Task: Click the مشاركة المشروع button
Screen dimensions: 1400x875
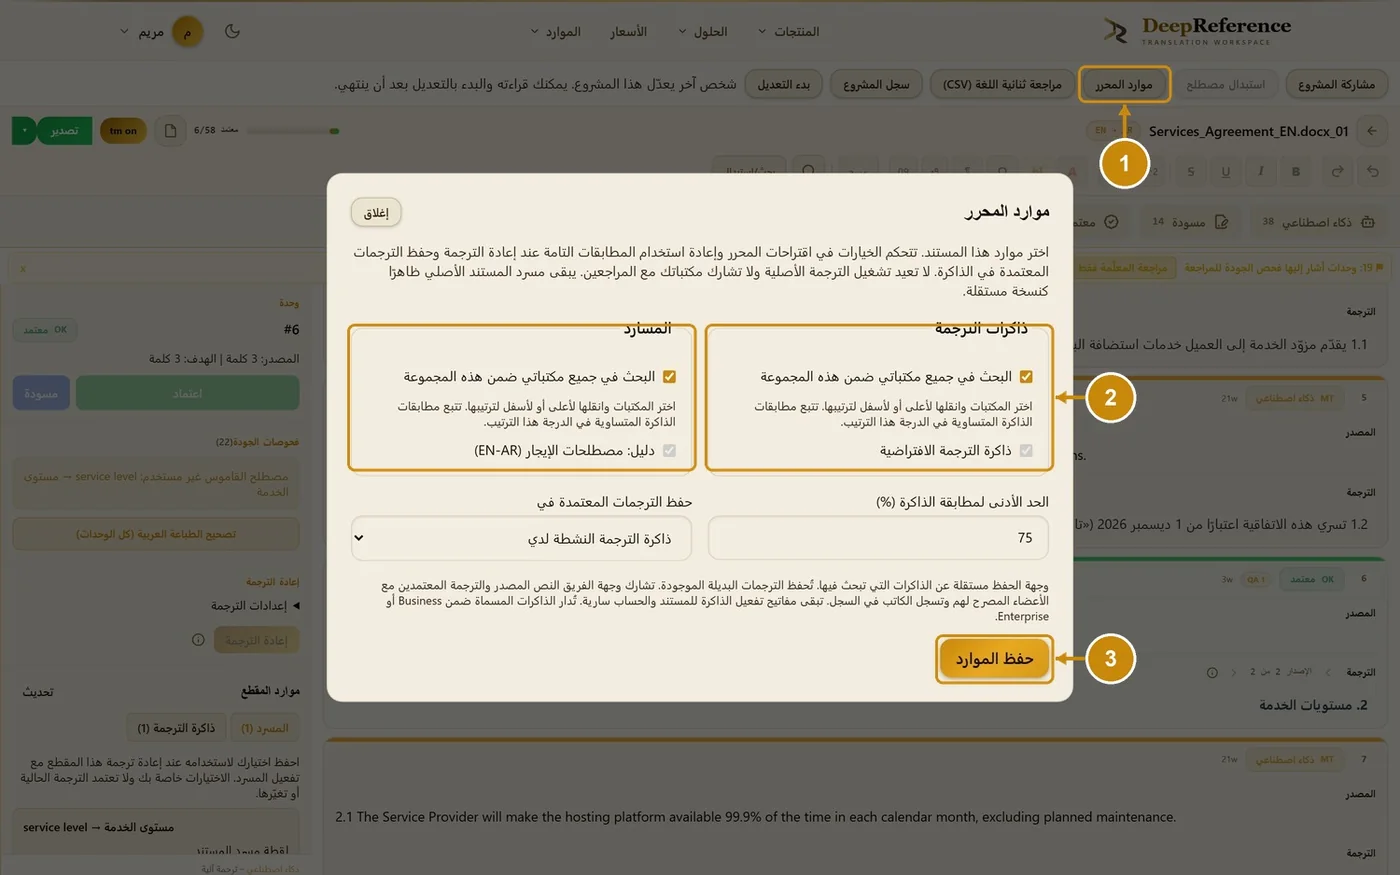Action: 1336,85
